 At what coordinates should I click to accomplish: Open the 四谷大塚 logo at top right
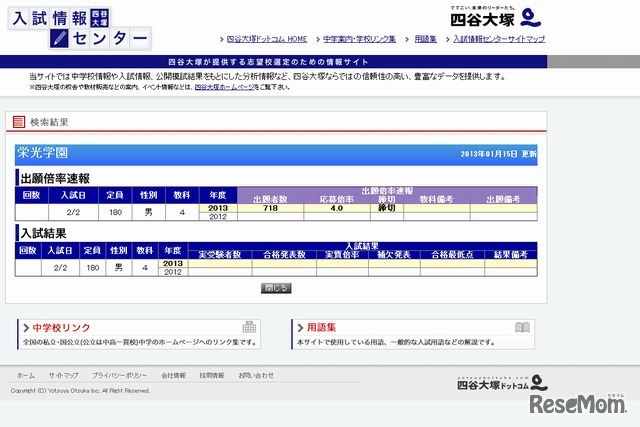(496, 17)
